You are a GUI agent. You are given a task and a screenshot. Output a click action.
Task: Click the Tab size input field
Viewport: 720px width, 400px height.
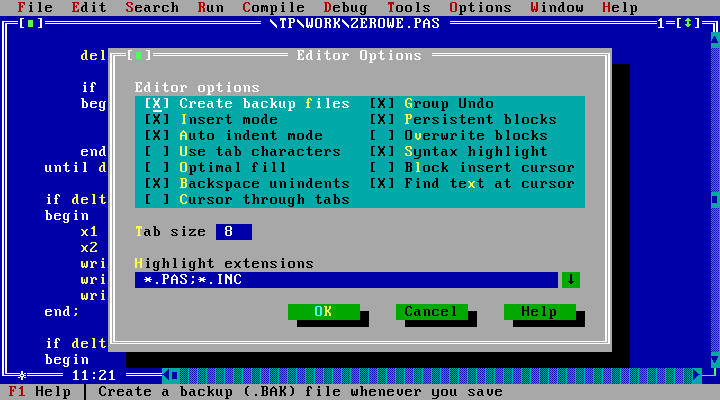(x=233, y=232)
